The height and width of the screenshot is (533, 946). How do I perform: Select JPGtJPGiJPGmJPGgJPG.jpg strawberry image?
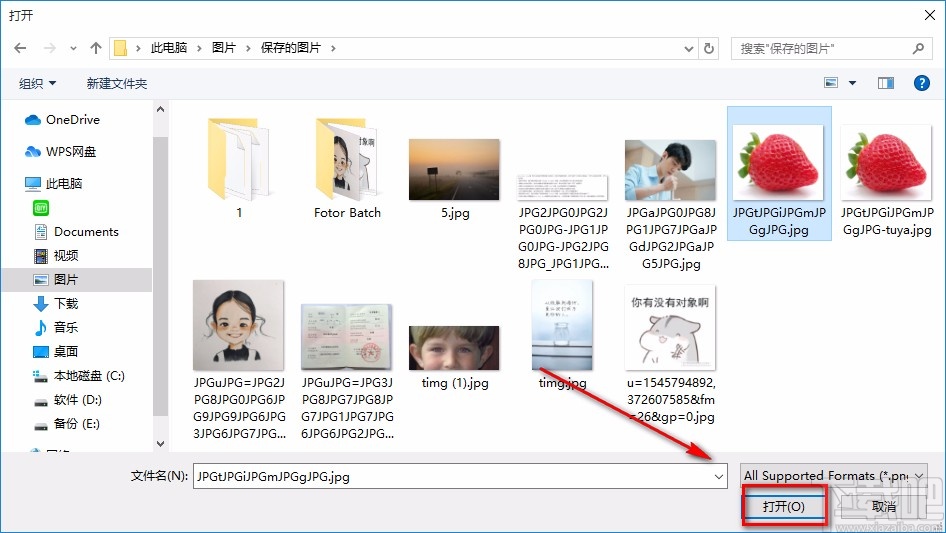[x=779, y=174]
